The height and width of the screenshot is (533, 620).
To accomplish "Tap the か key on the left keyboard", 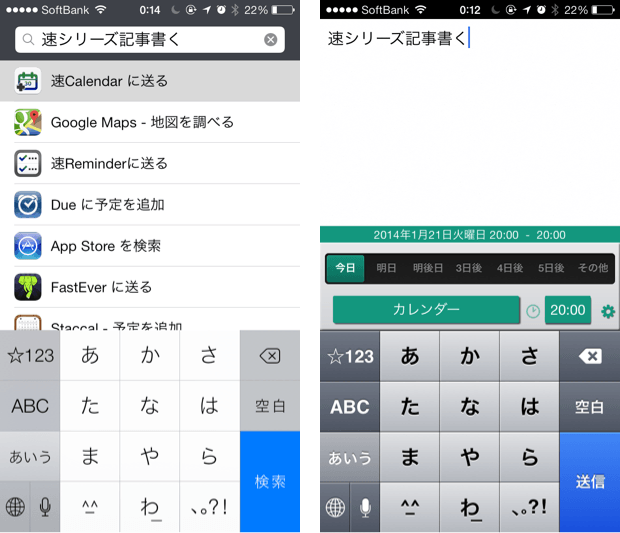I will point(150,355).
